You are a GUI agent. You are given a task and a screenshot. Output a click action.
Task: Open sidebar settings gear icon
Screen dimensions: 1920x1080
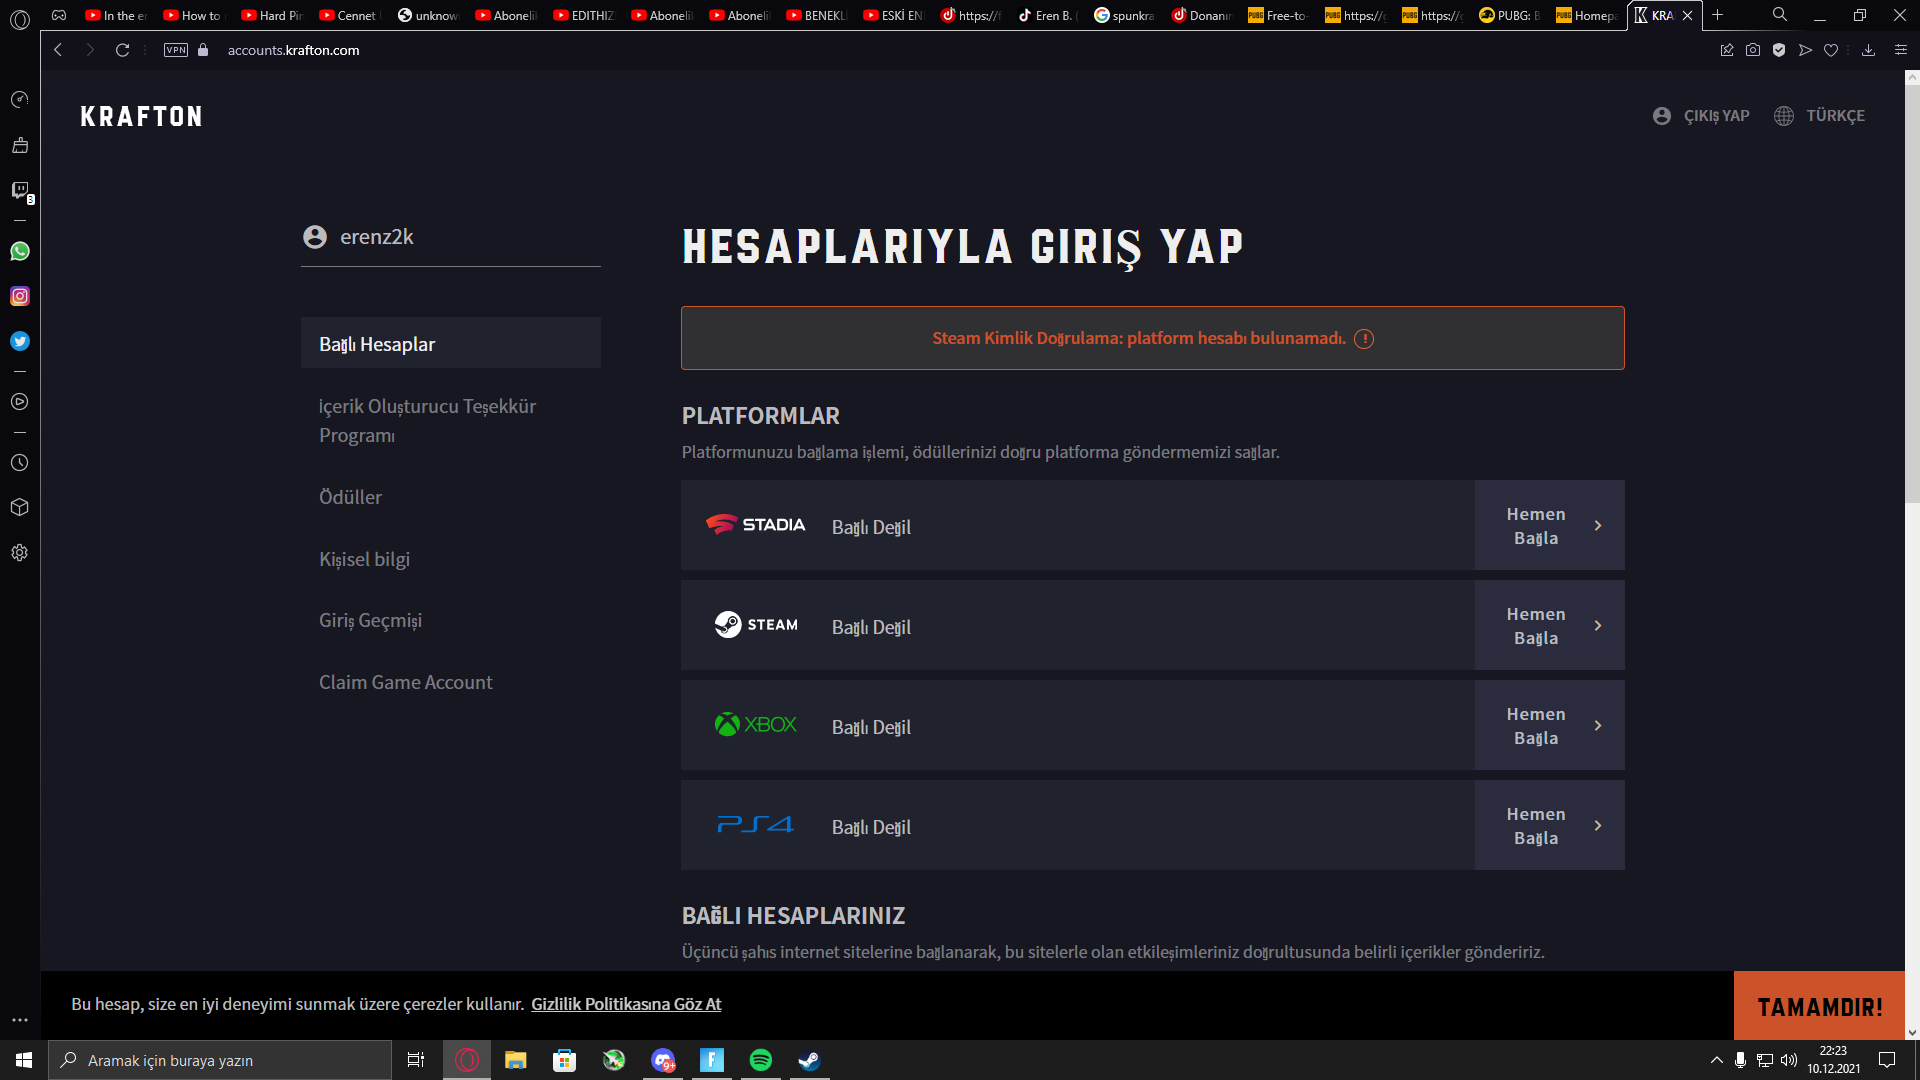[x=20, y=553]
